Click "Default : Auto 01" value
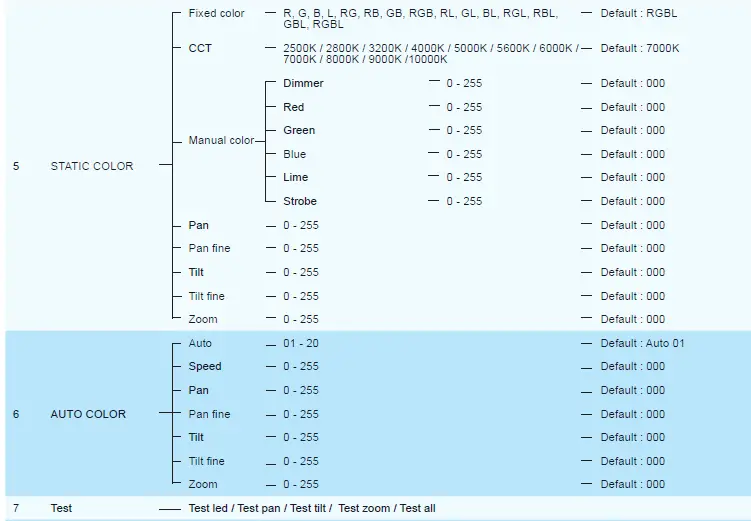The image size is (751, 521). tap(643, 343)
